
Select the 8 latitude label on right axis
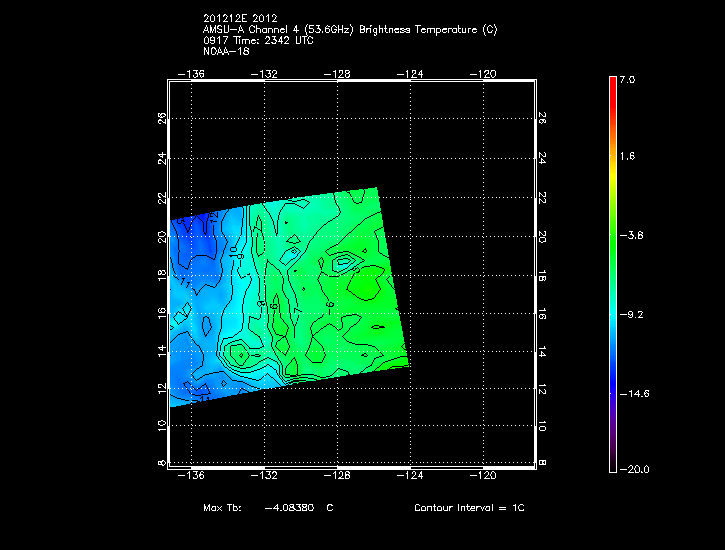tap(542, 463)
